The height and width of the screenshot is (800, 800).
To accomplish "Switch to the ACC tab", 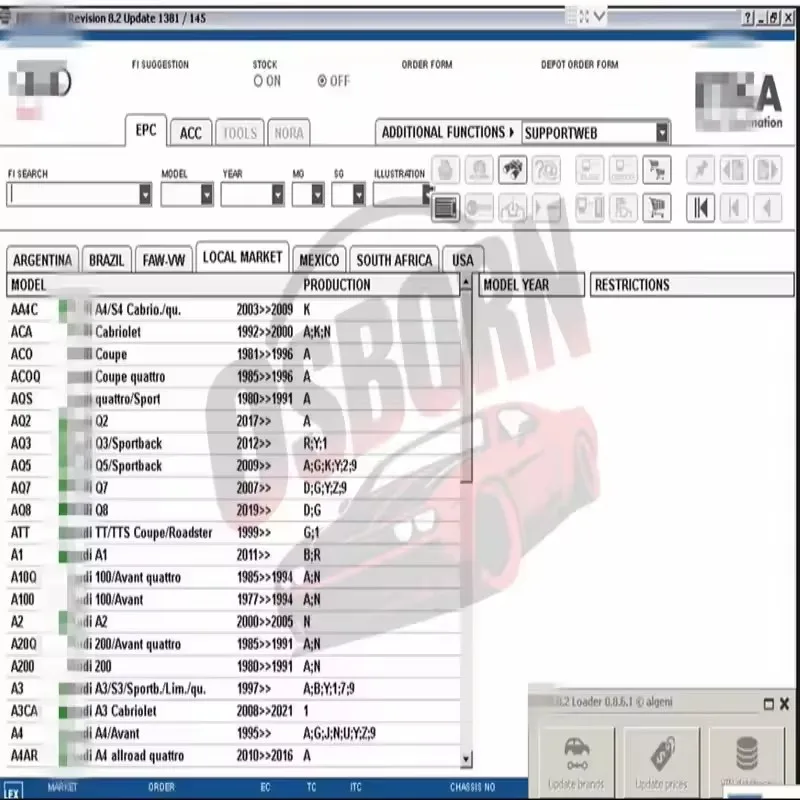I will [x=190, y=133].
